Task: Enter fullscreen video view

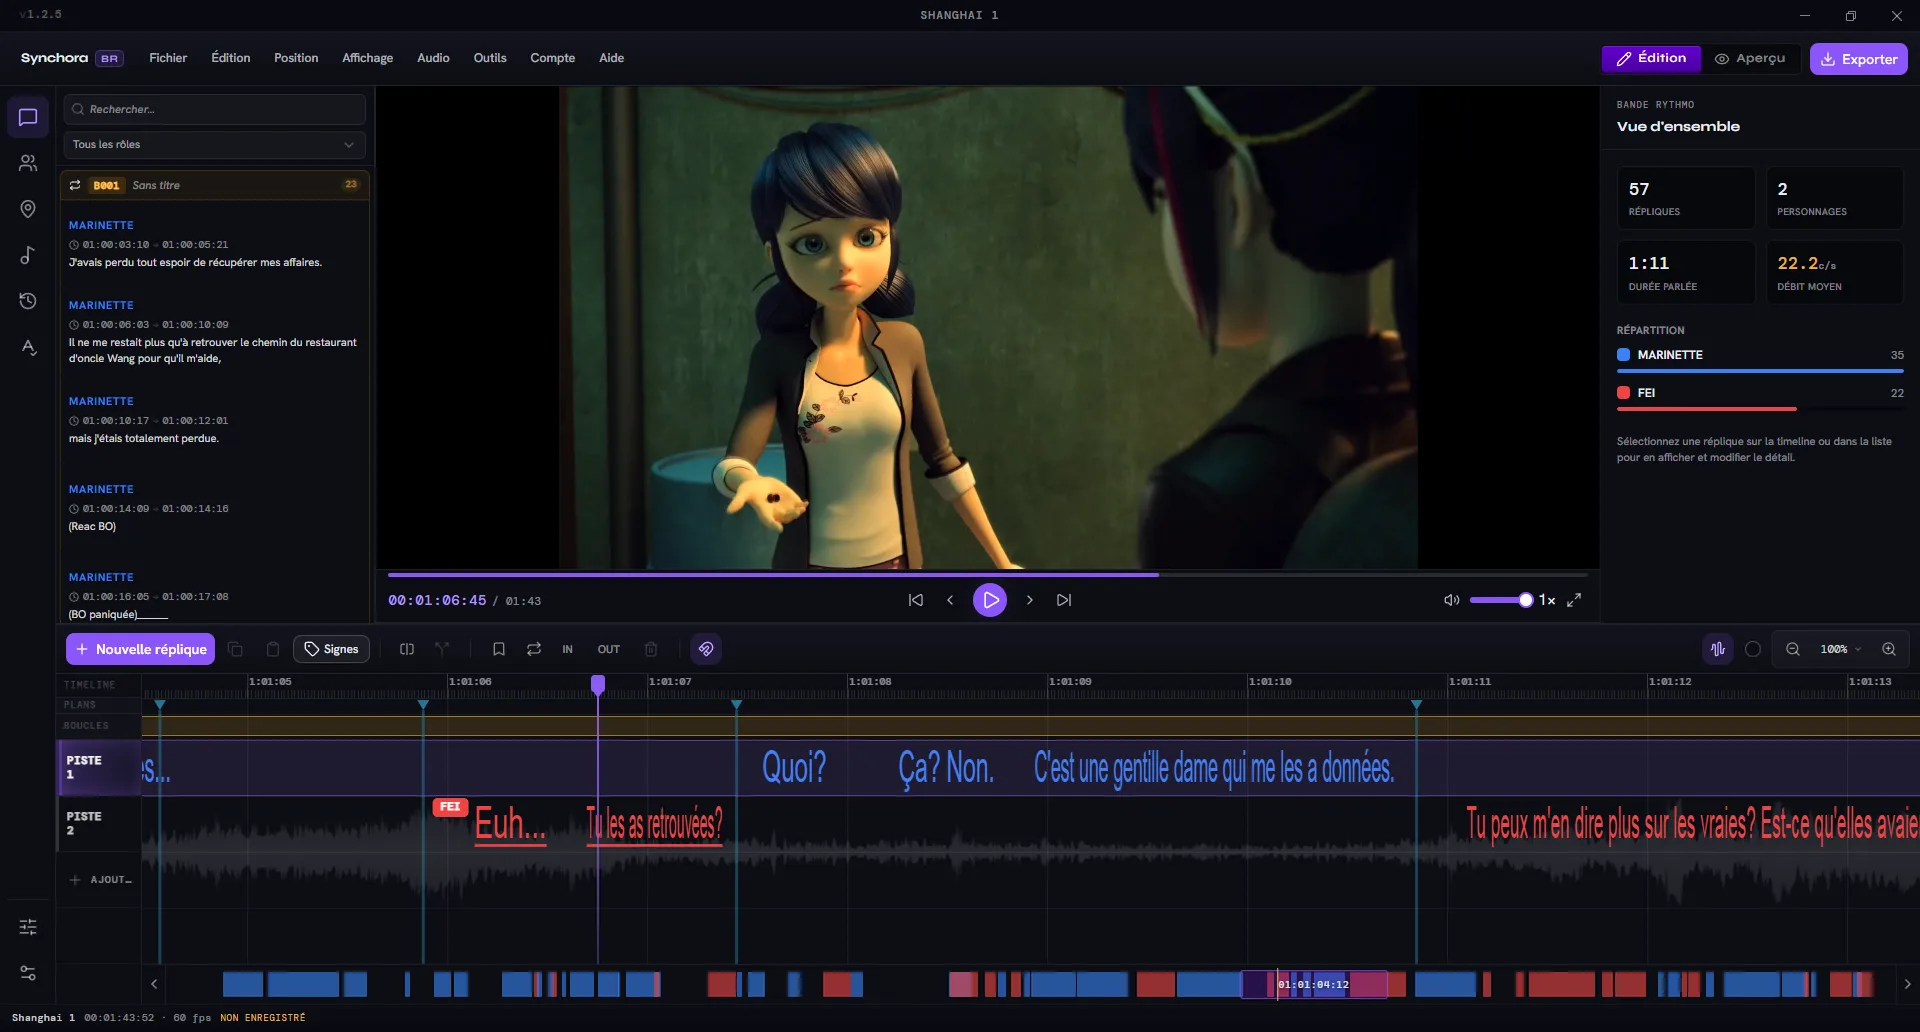Action: [1574, 600]
